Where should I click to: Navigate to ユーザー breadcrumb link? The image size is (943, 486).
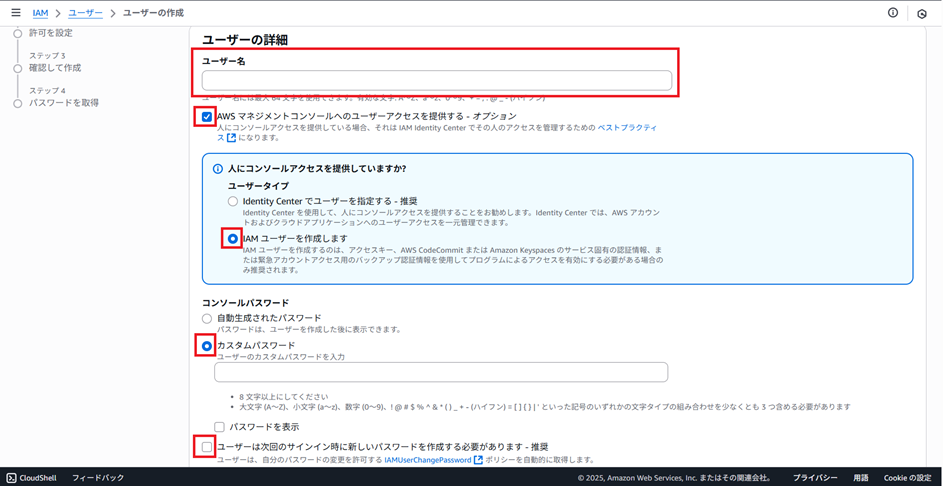point(85,13)
